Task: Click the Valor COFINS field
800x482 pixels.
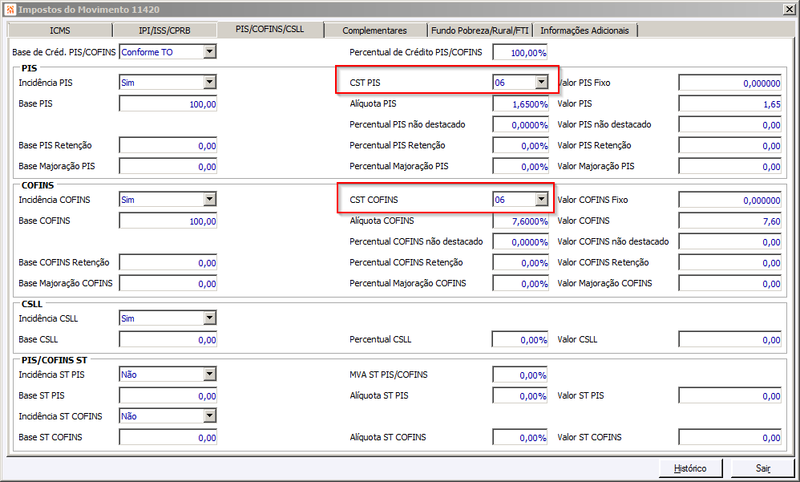Action: 730,221
